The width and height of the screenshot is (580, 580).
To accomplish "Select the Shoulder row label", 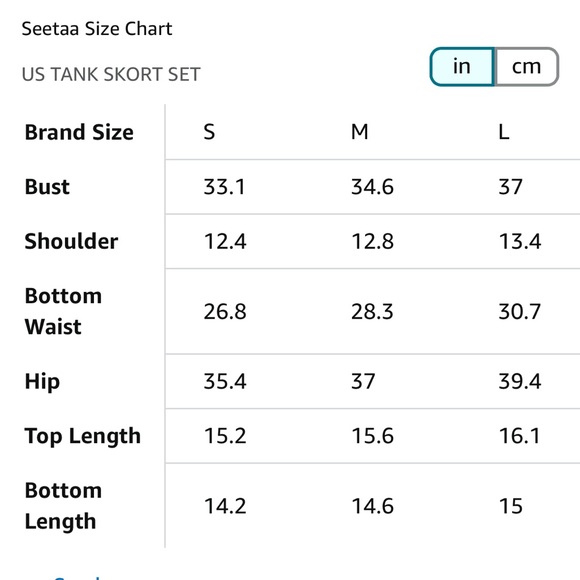I will pos(71,241).
